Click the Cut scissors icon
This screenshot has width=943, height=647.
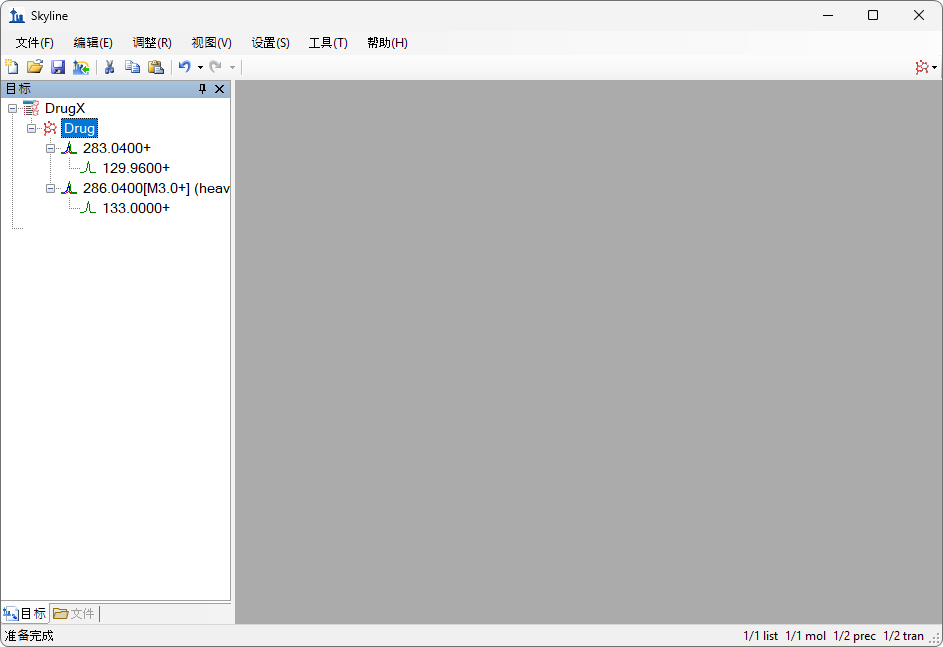(109, 67)
